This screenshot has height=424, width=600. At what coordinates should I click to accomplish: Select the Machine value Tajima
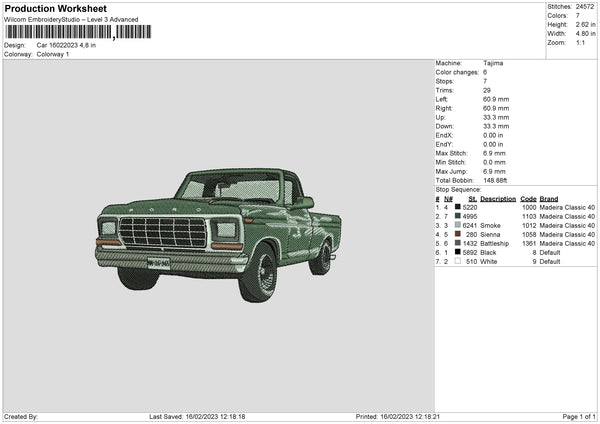tap(493, 62)
